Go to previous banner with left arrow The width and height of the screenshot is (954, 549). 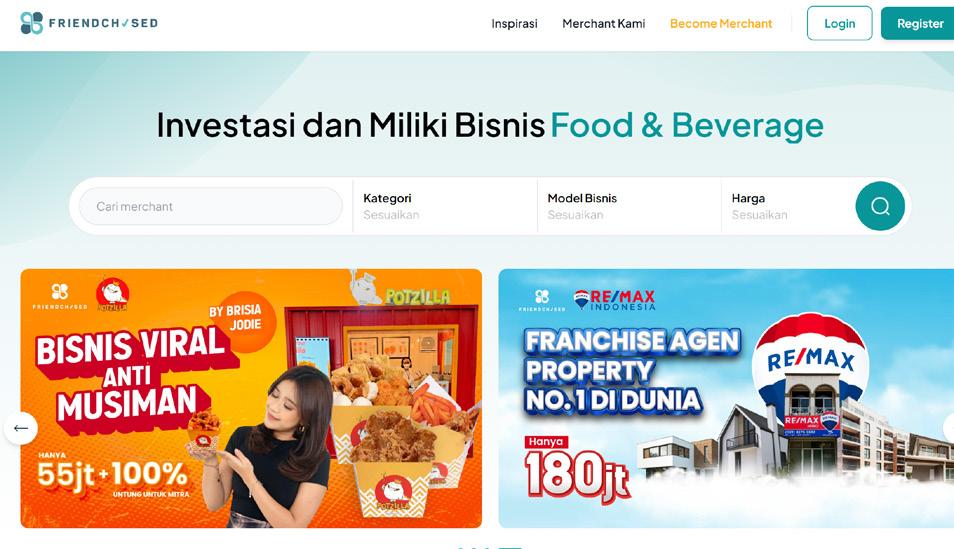(21, 428)
